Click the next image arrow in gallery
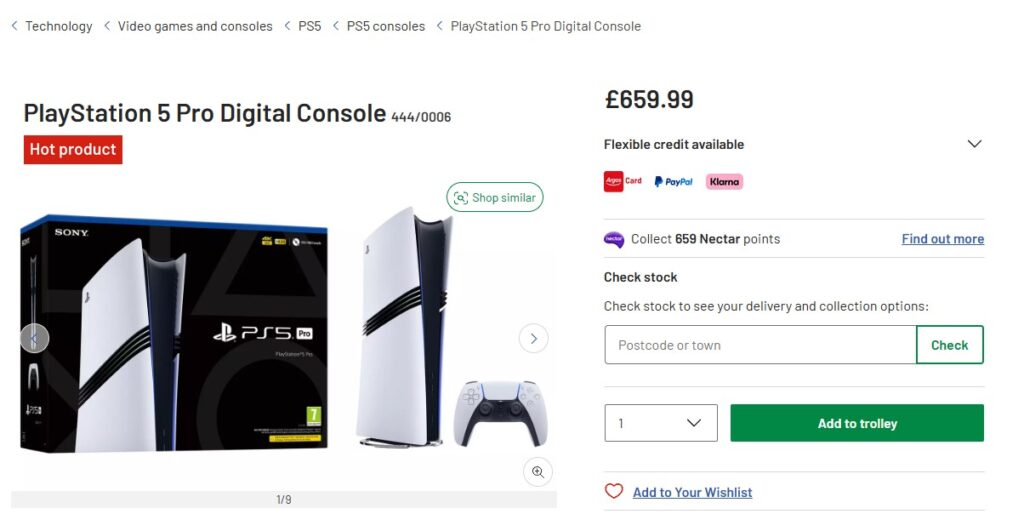The image size is (1024, 514). pos(533,338)
